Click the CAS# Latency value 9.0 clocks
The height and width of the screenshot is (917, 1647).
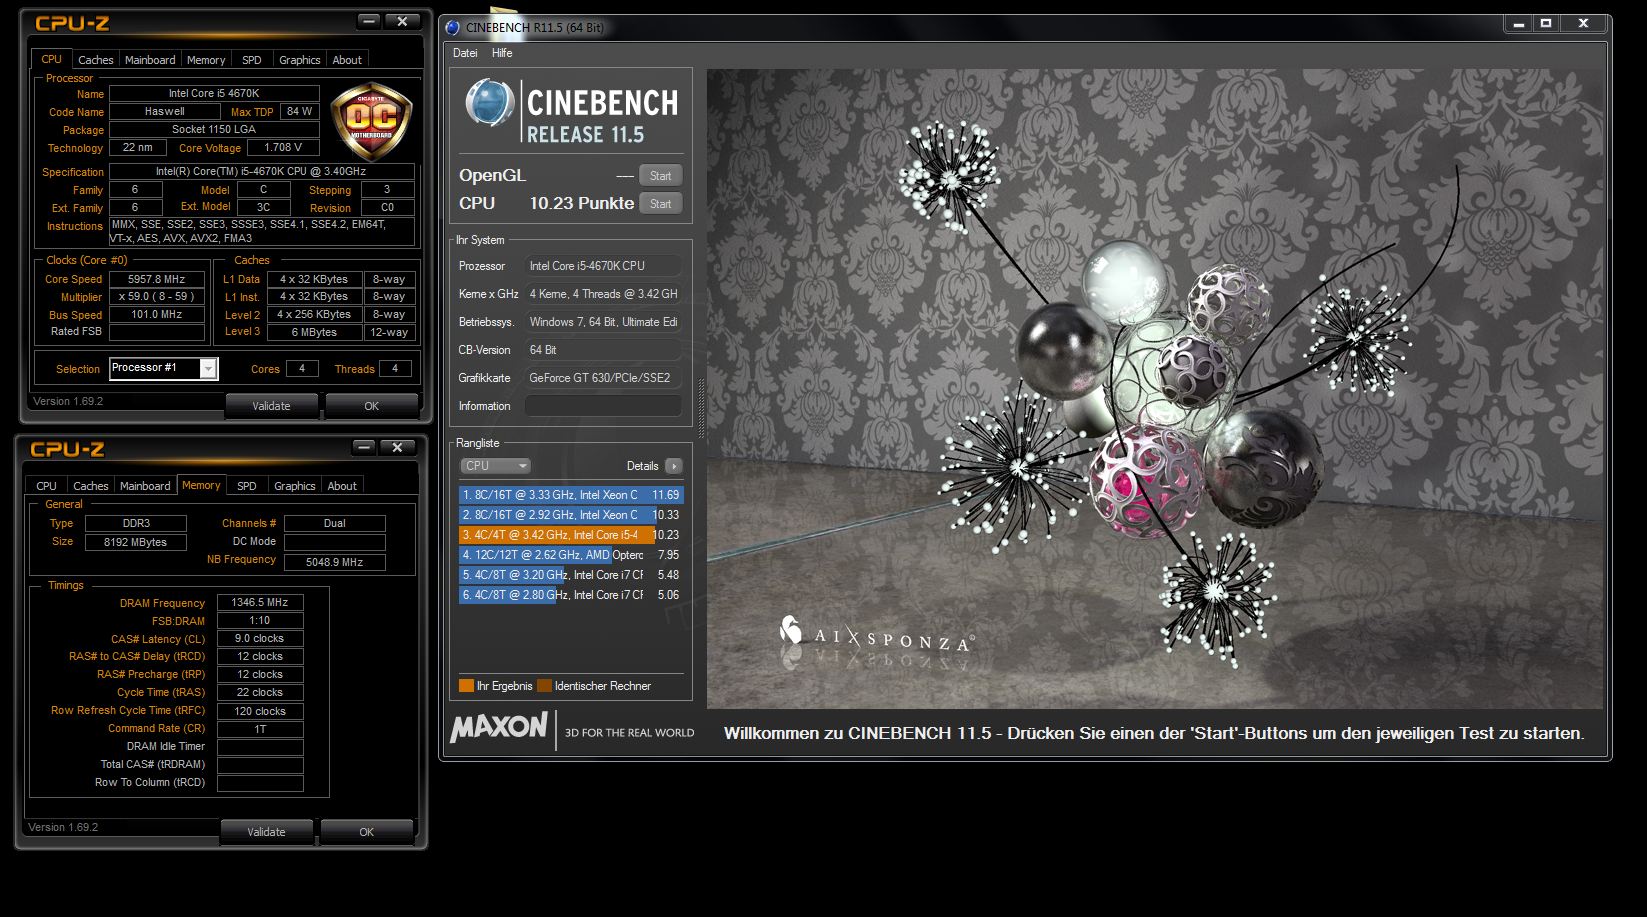click(260, 638)
